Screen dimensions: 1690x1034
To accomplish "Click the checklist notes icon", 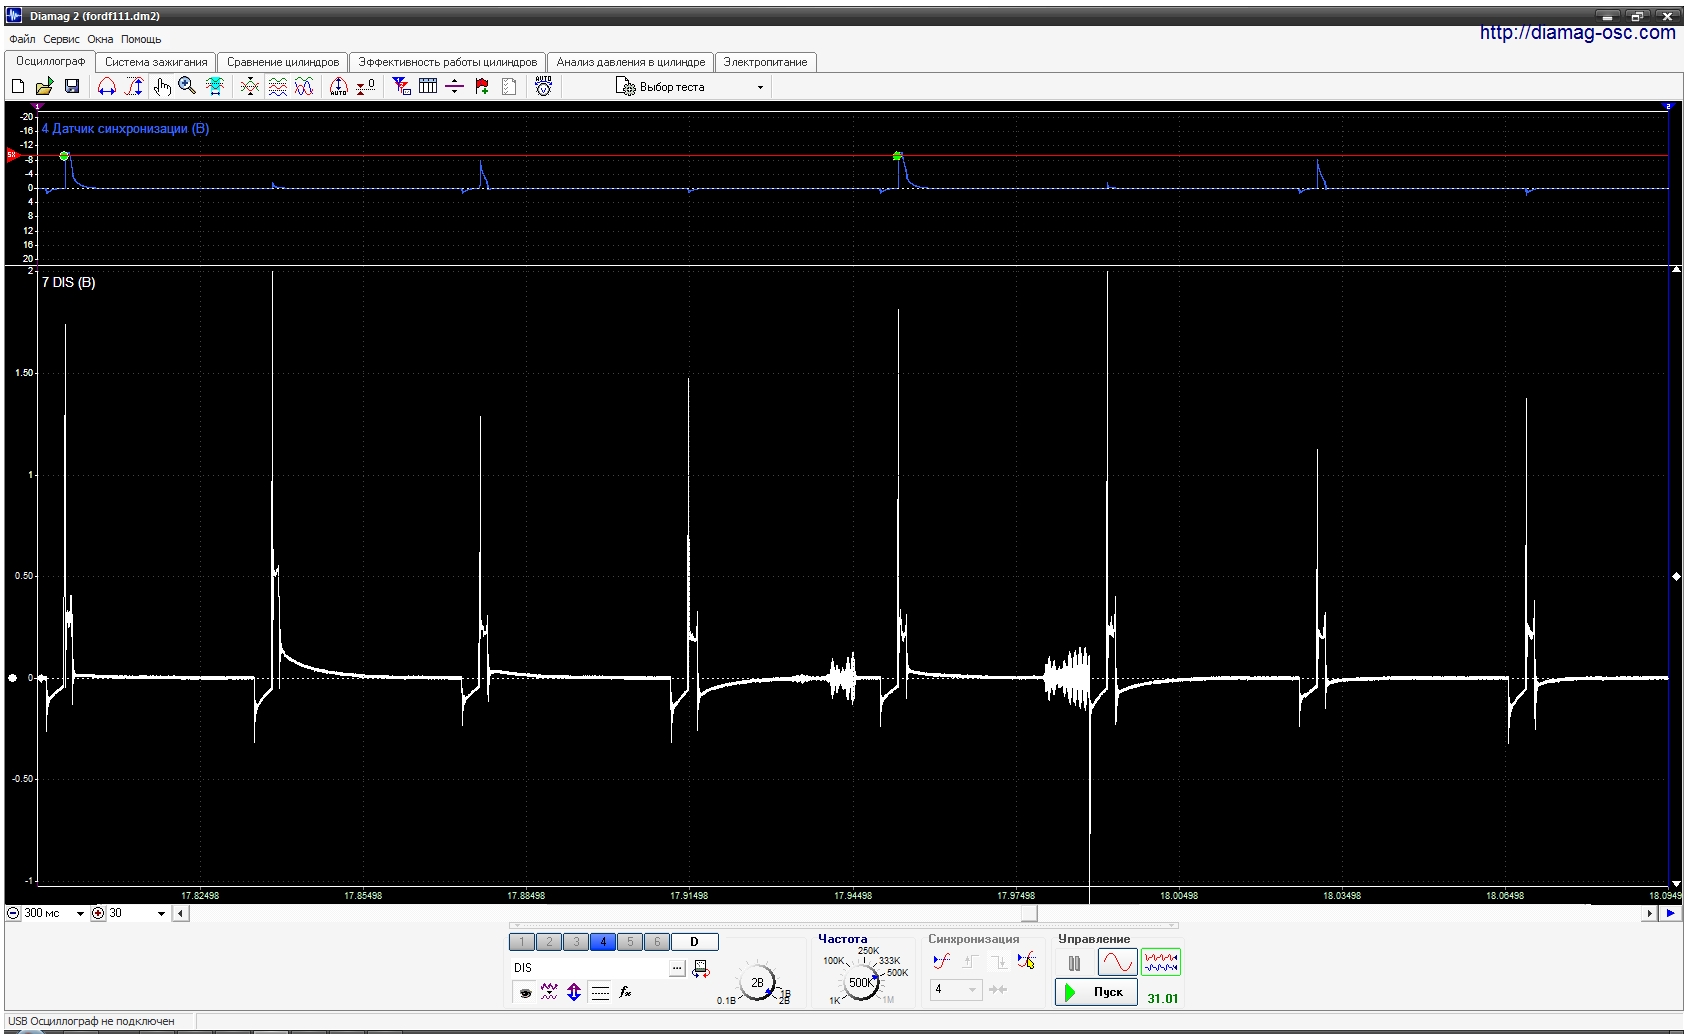I will [x=509, y=87].
